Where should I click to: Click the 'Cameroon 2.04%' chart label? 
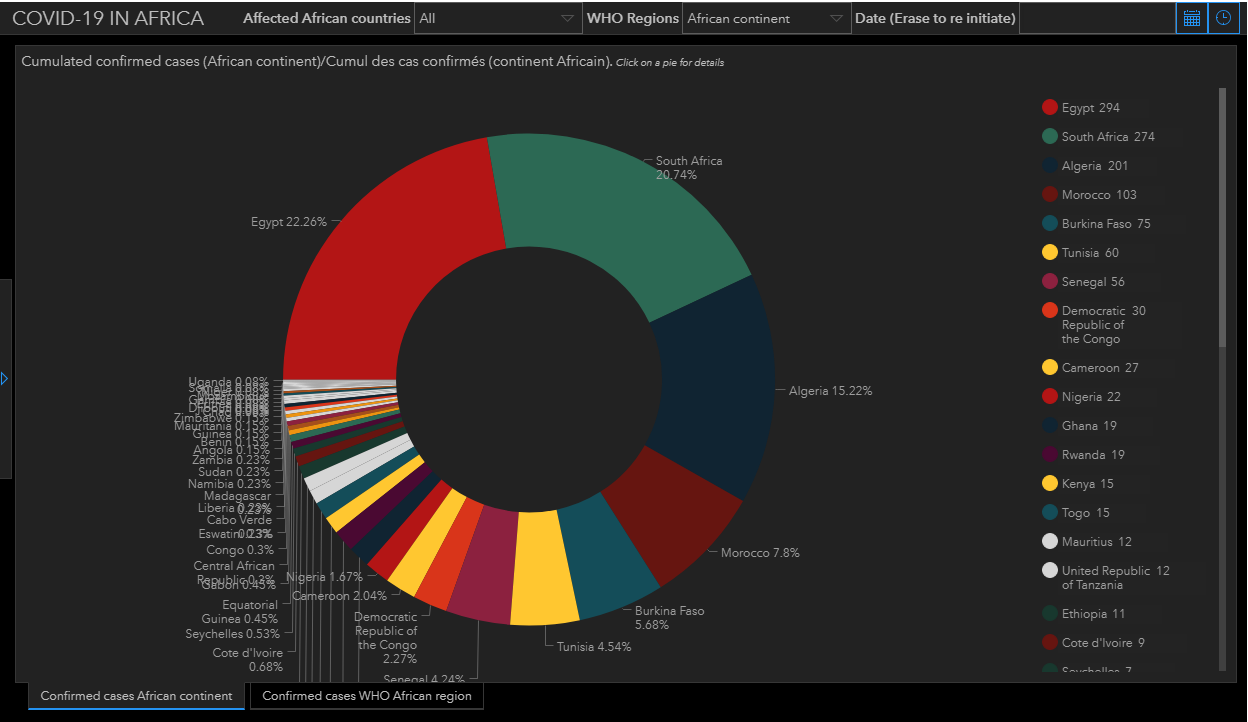click(x=340, y=596)
